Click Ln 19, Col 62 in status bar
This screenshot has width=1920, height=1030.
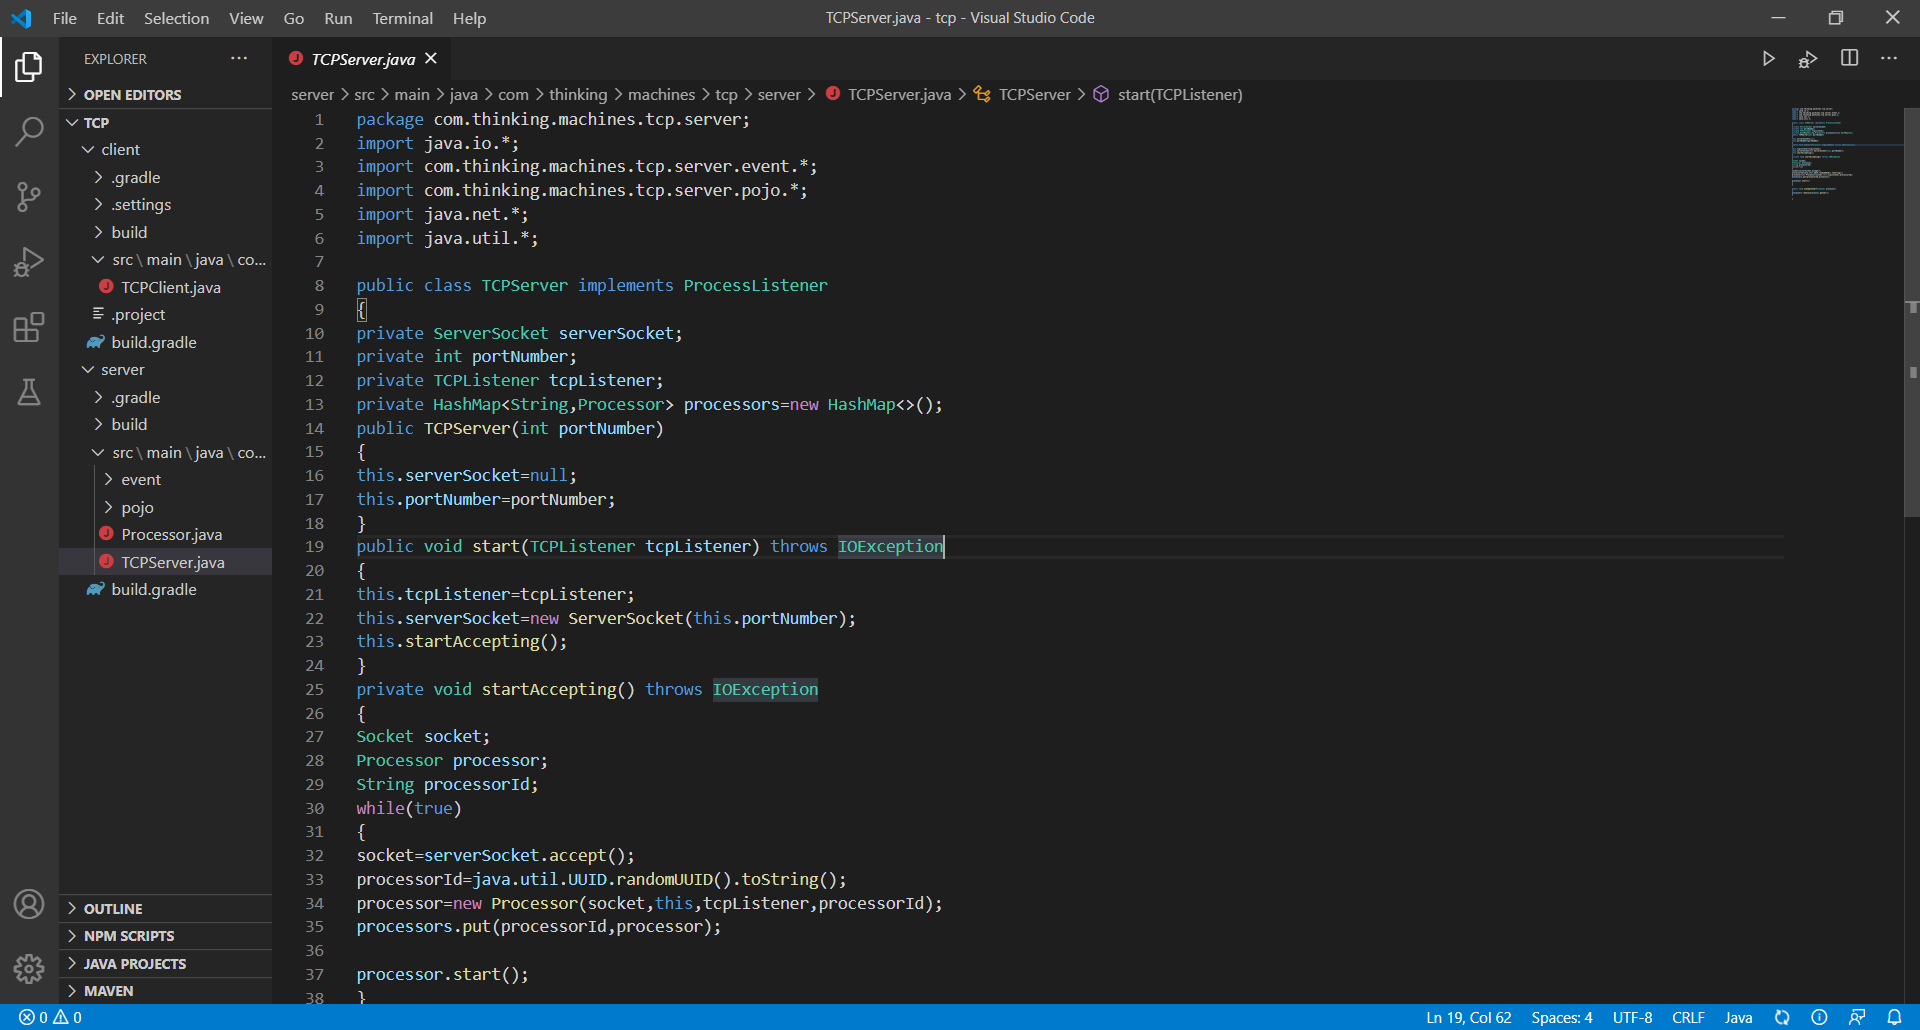(x=1468, y=1017)
